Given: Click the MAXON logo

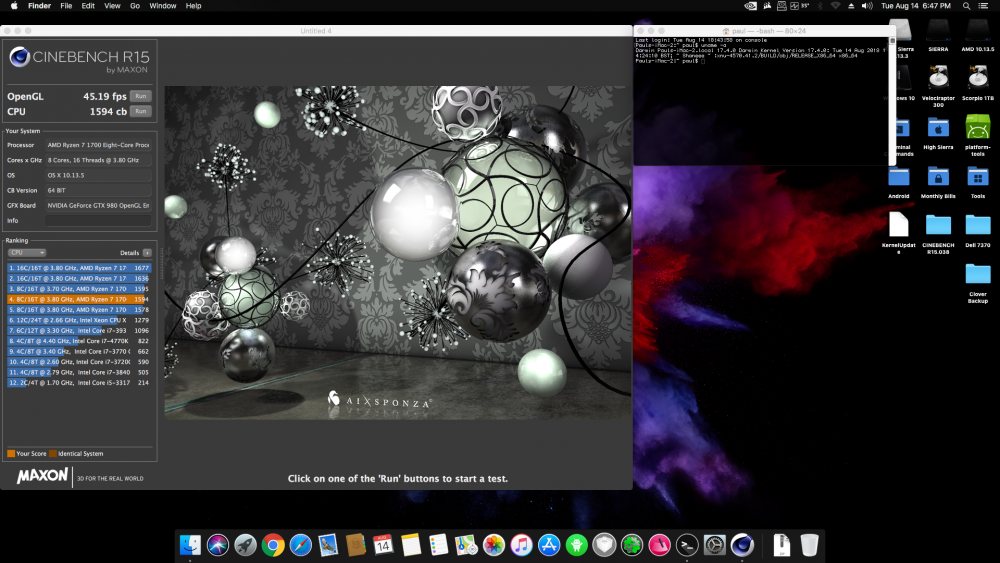Looking at the screenshot, I should pos(42,476).
